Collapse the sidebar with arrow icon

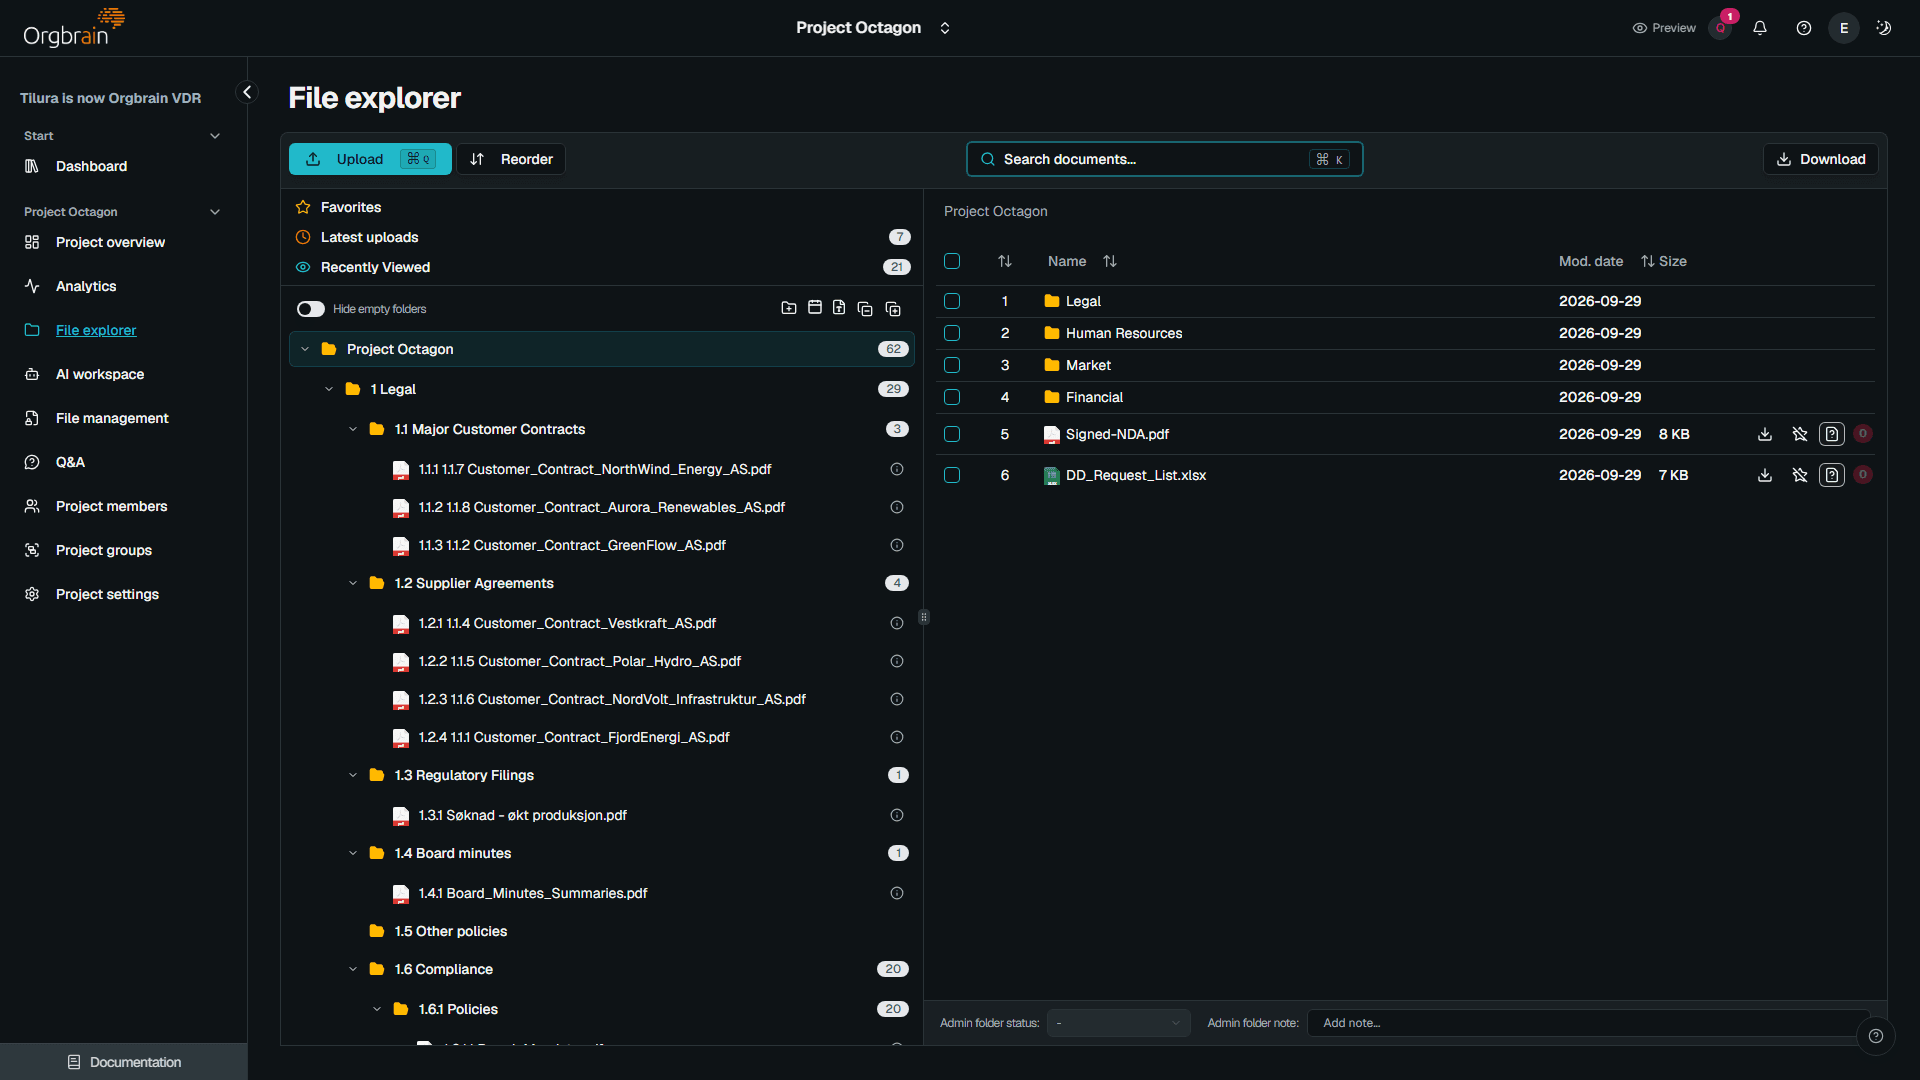(247, 92)
